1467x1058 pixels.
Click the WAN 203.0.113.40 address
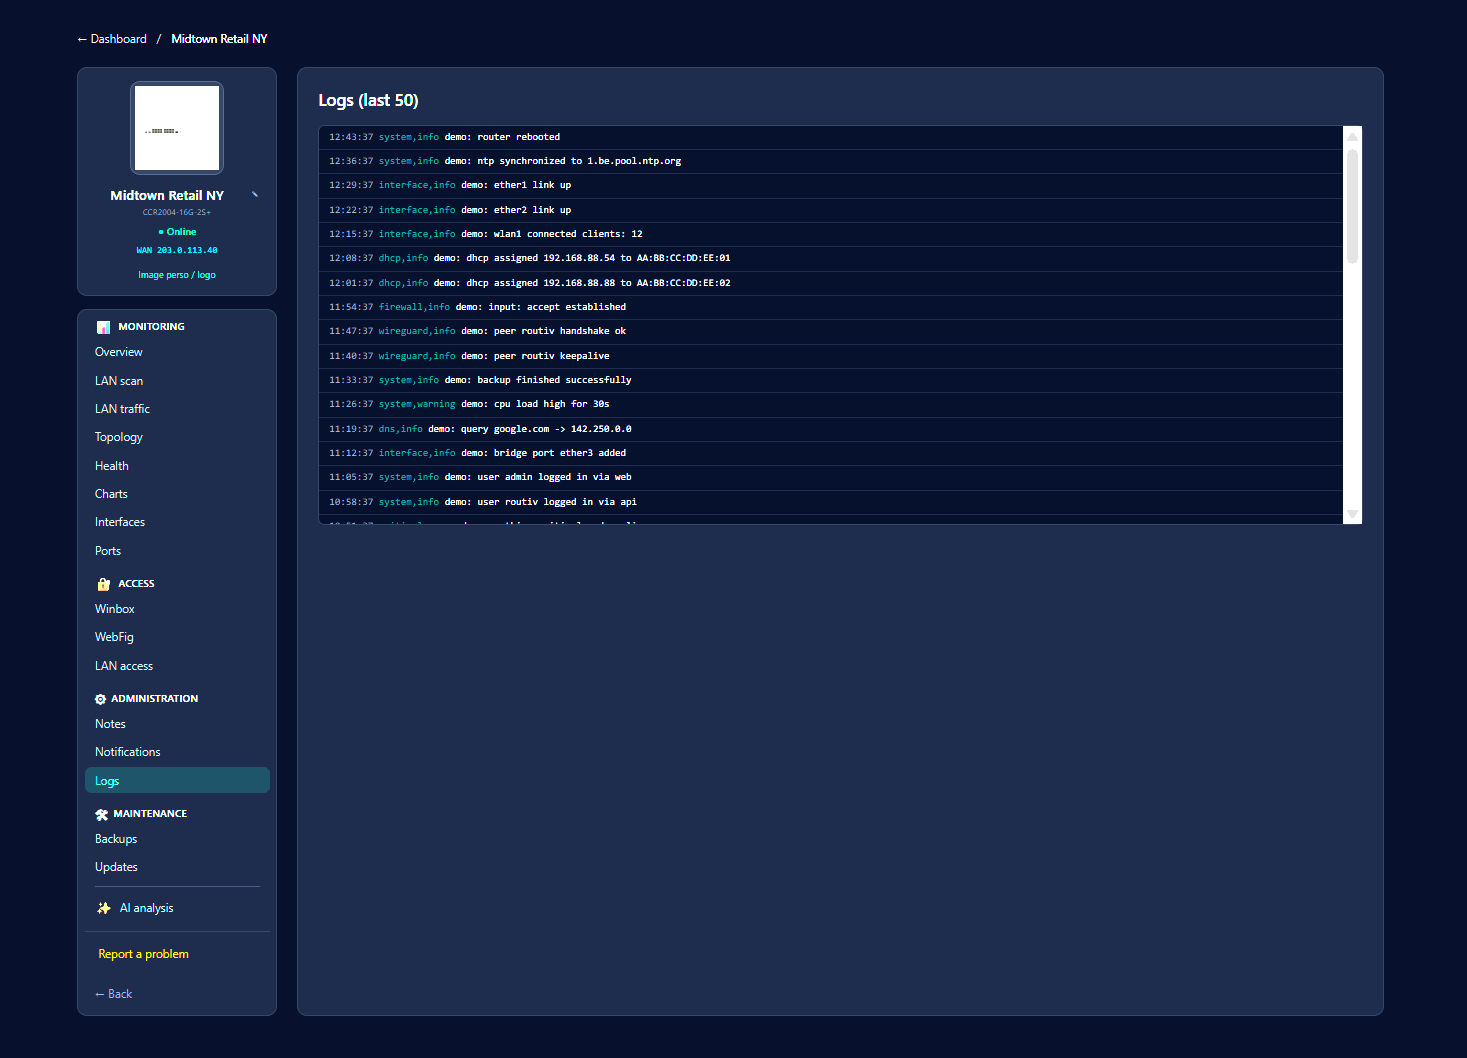177,251
